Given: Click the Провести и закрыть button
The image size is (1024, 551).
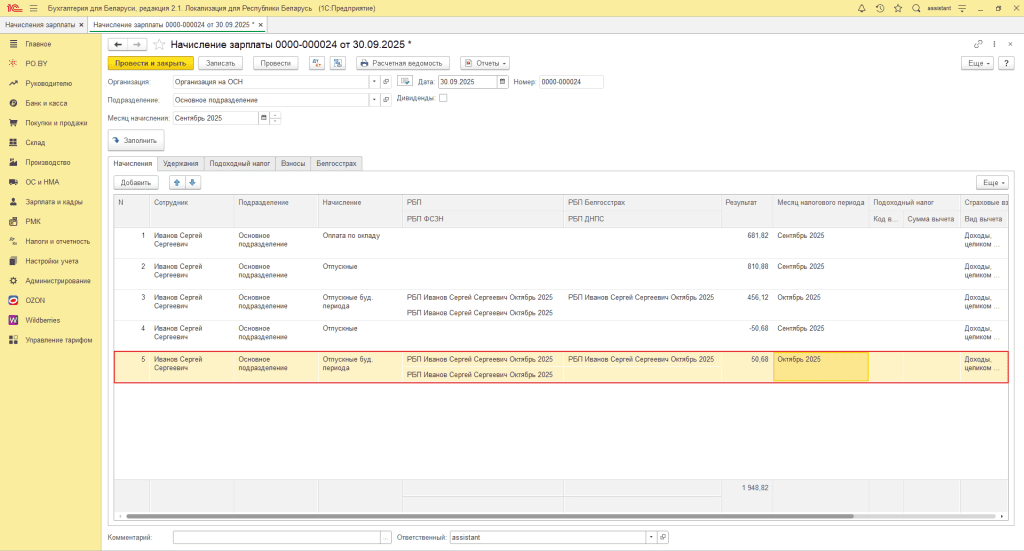Looking at the screenshot, I should pos(150,63).
